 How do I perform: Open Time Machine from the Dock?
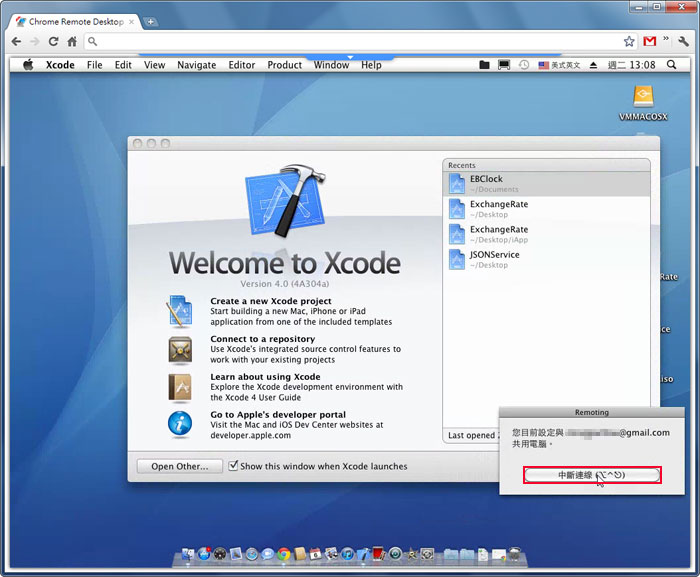point(396,554)
